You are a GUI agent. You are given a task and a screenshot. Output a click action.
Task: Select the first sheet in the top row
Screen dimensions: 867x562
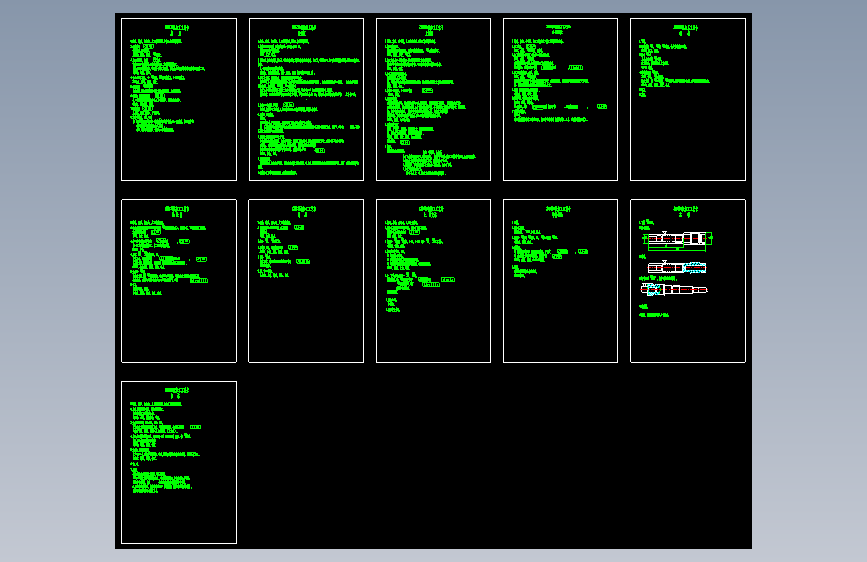point(179,100)
